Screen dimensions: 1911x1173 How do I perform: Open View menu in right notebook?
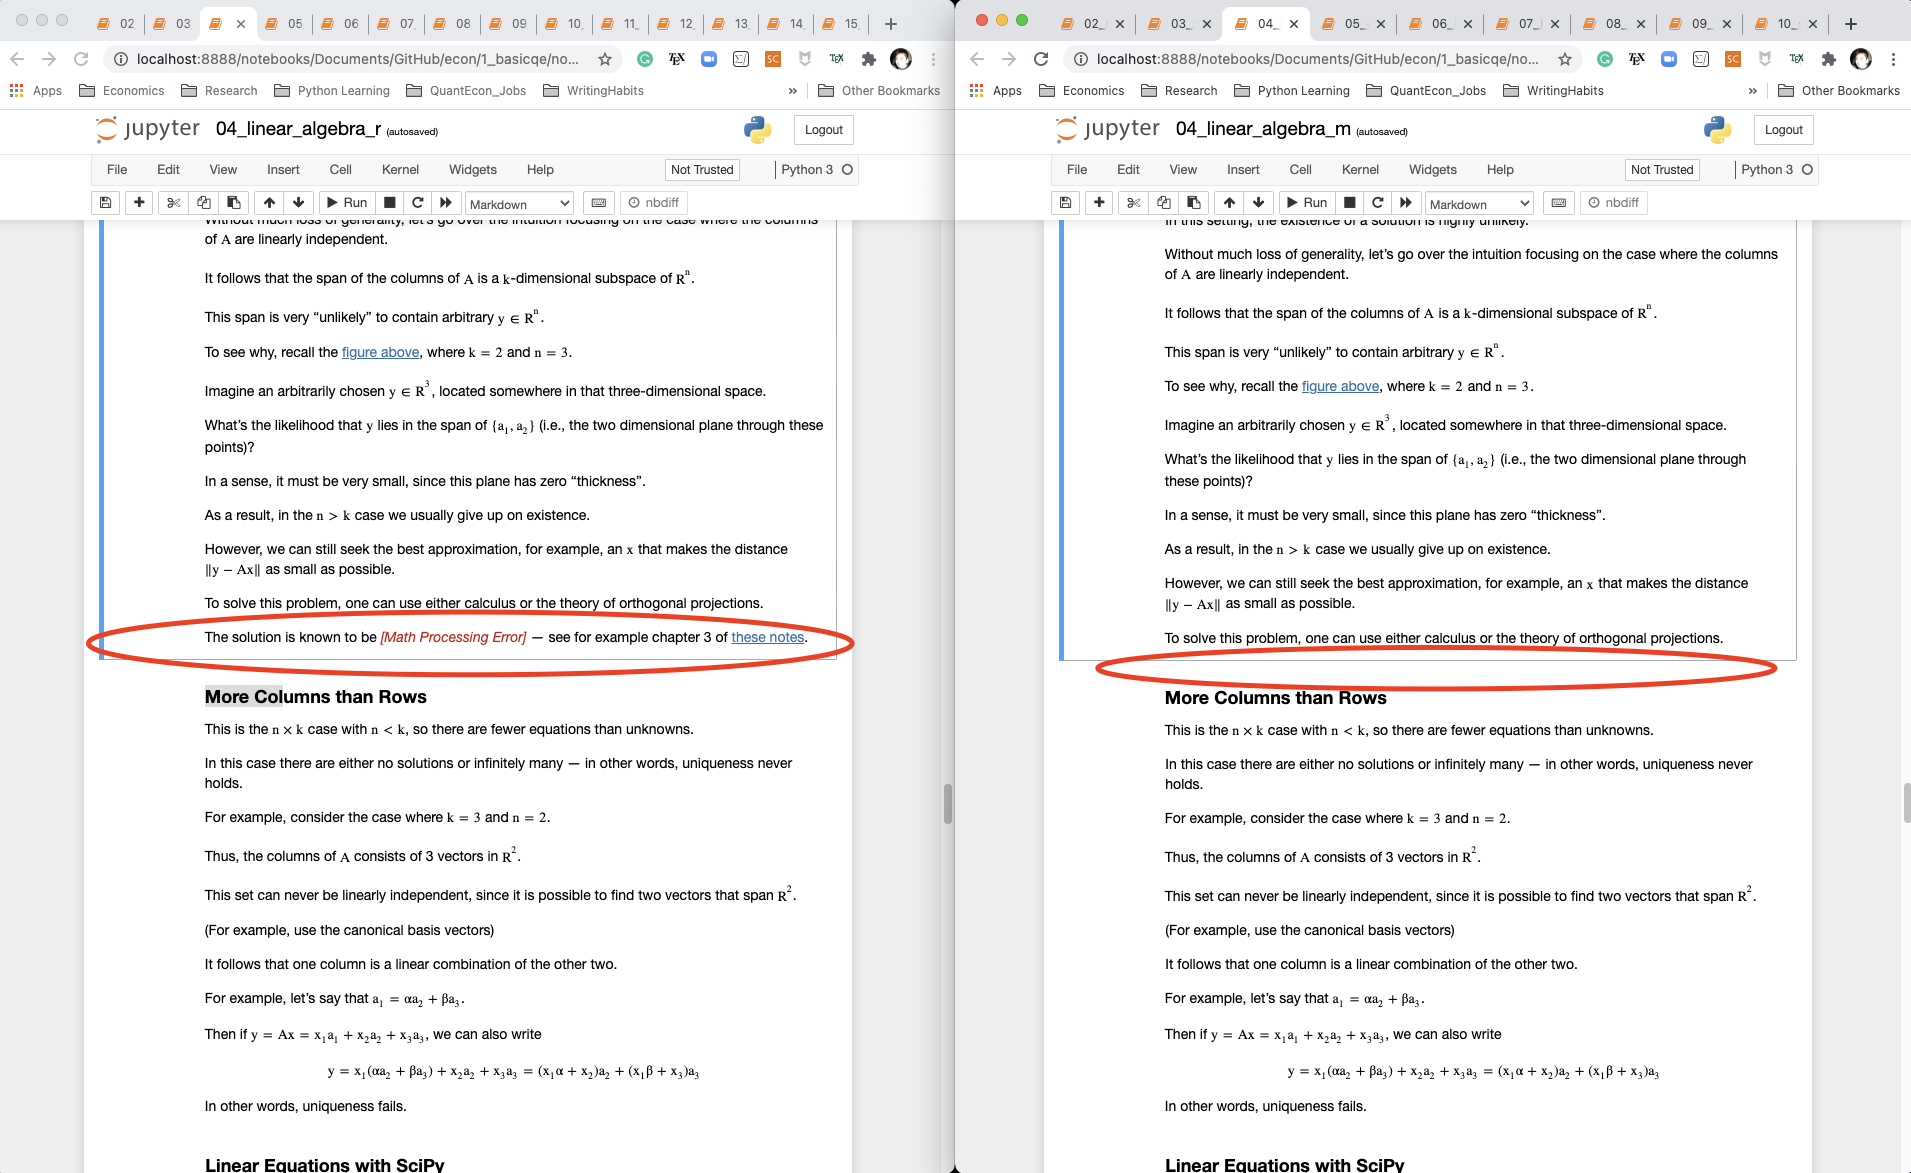1183,170
